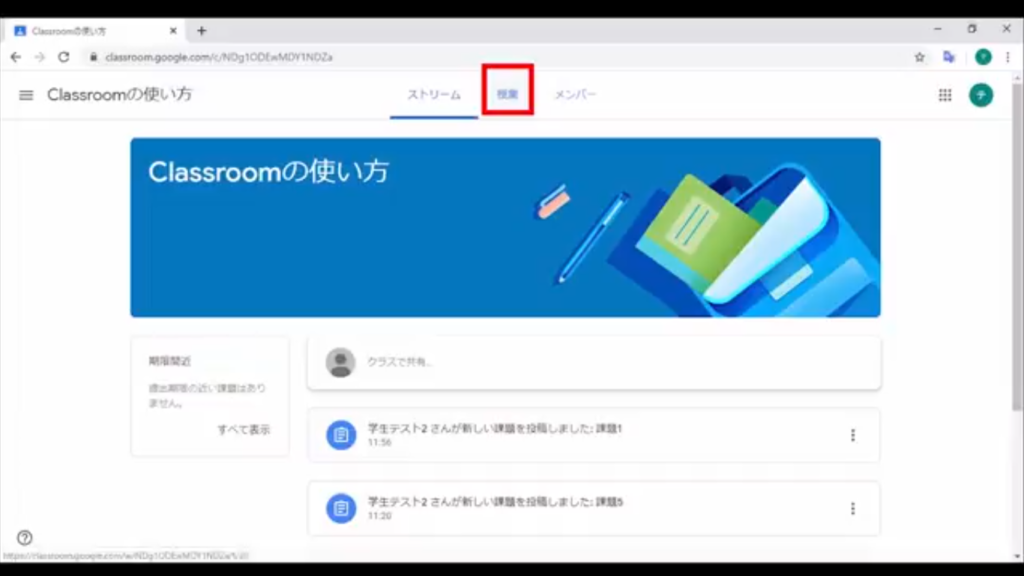Screen dimensions: 1024x576
Task: Open more options for the 課題5 post
Action: pos(852,508)
